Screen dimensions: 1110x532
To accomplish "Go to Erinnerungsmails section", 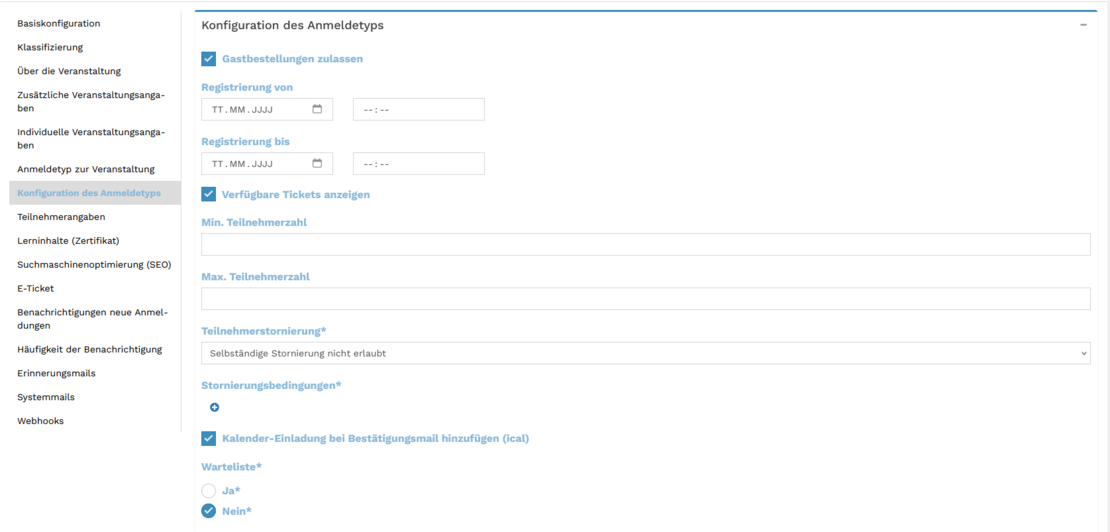I will (57, 373).
